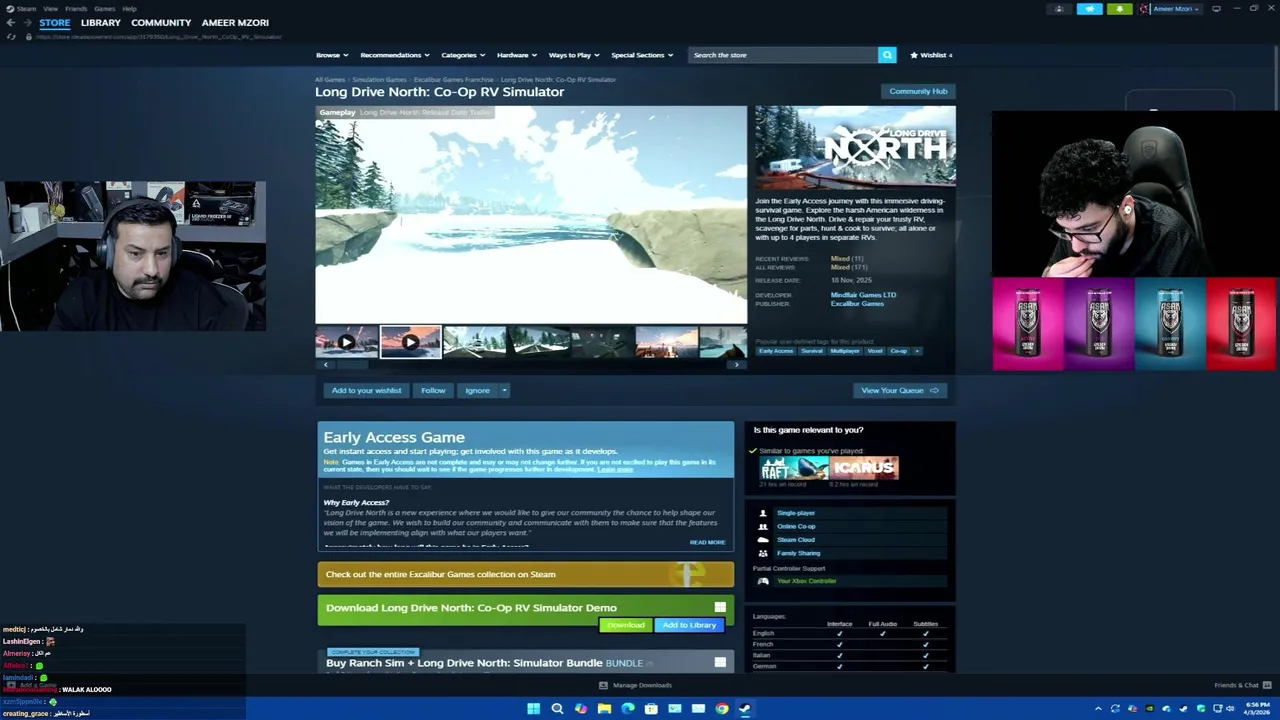The height and width of the screenshot is (720, 1280).
Task: Open the Windows Start menu
Action: point(534,709)
